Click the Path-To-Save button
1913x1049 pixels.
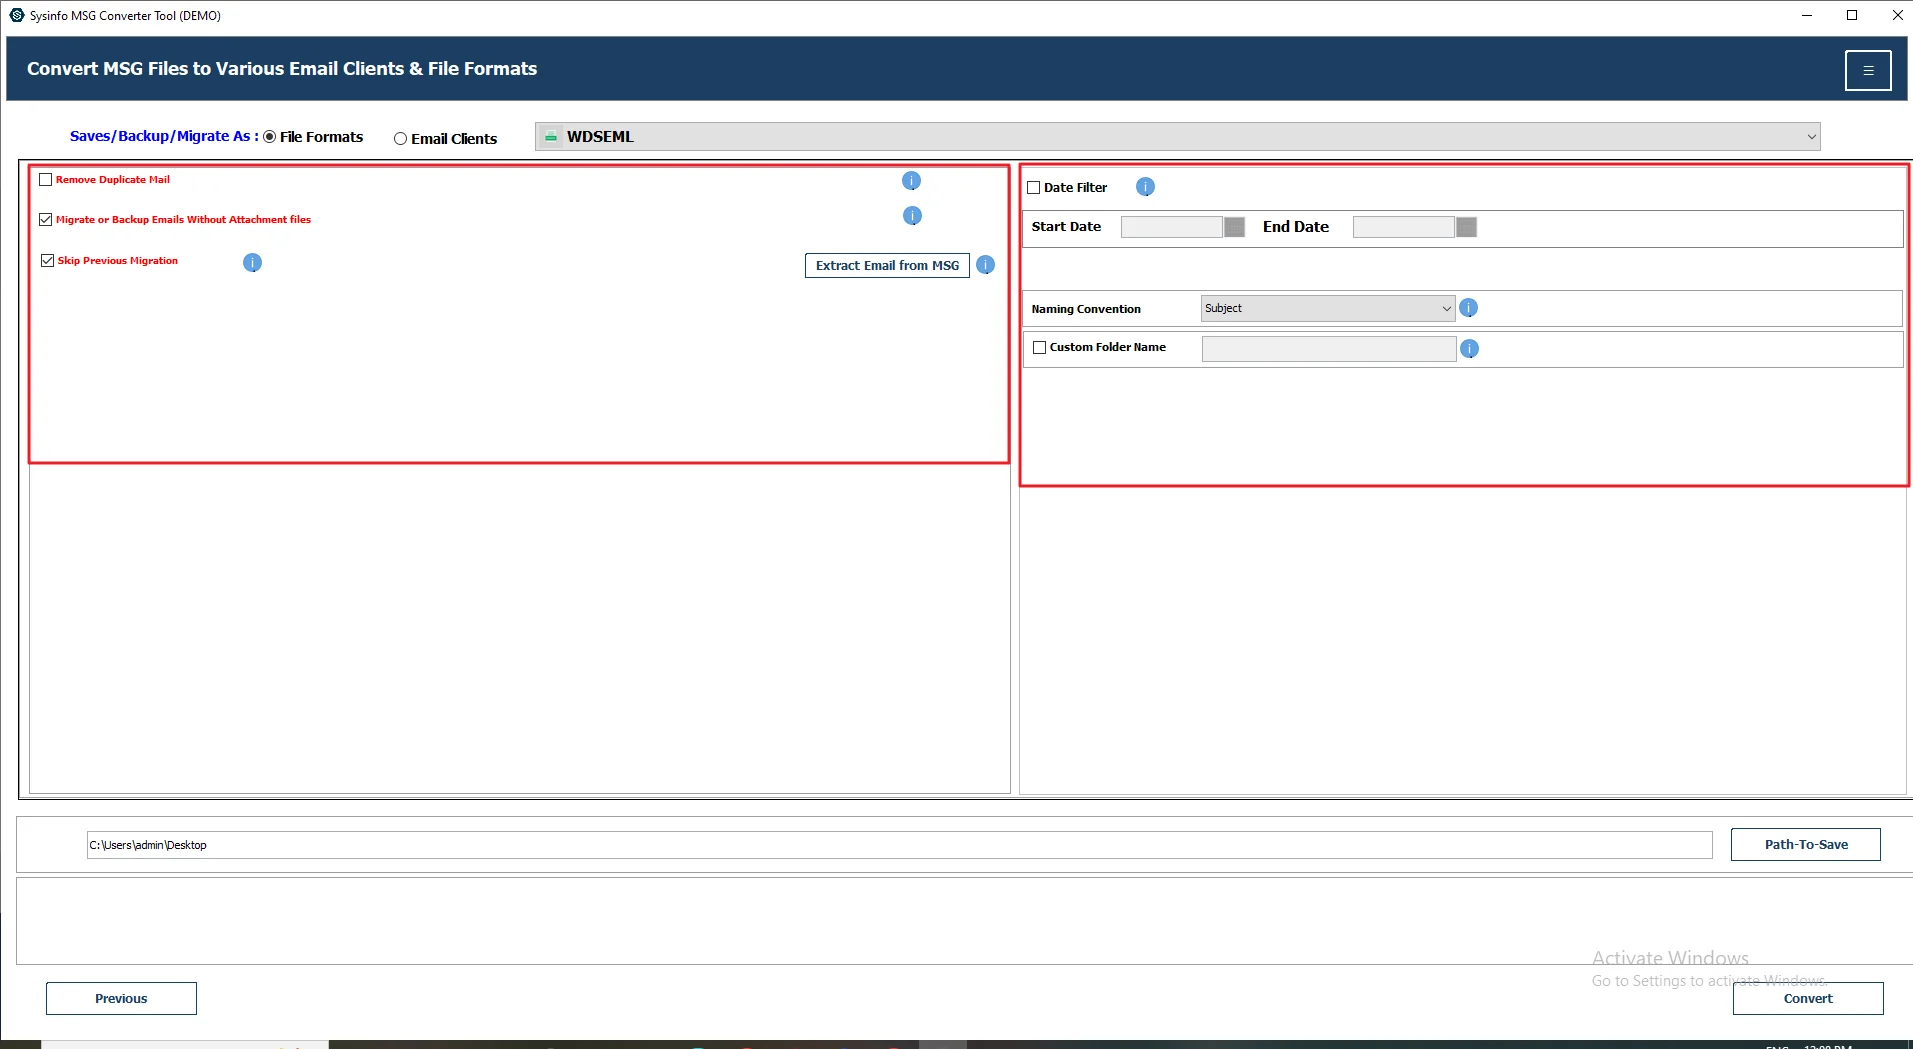[x=1806, y=844]
